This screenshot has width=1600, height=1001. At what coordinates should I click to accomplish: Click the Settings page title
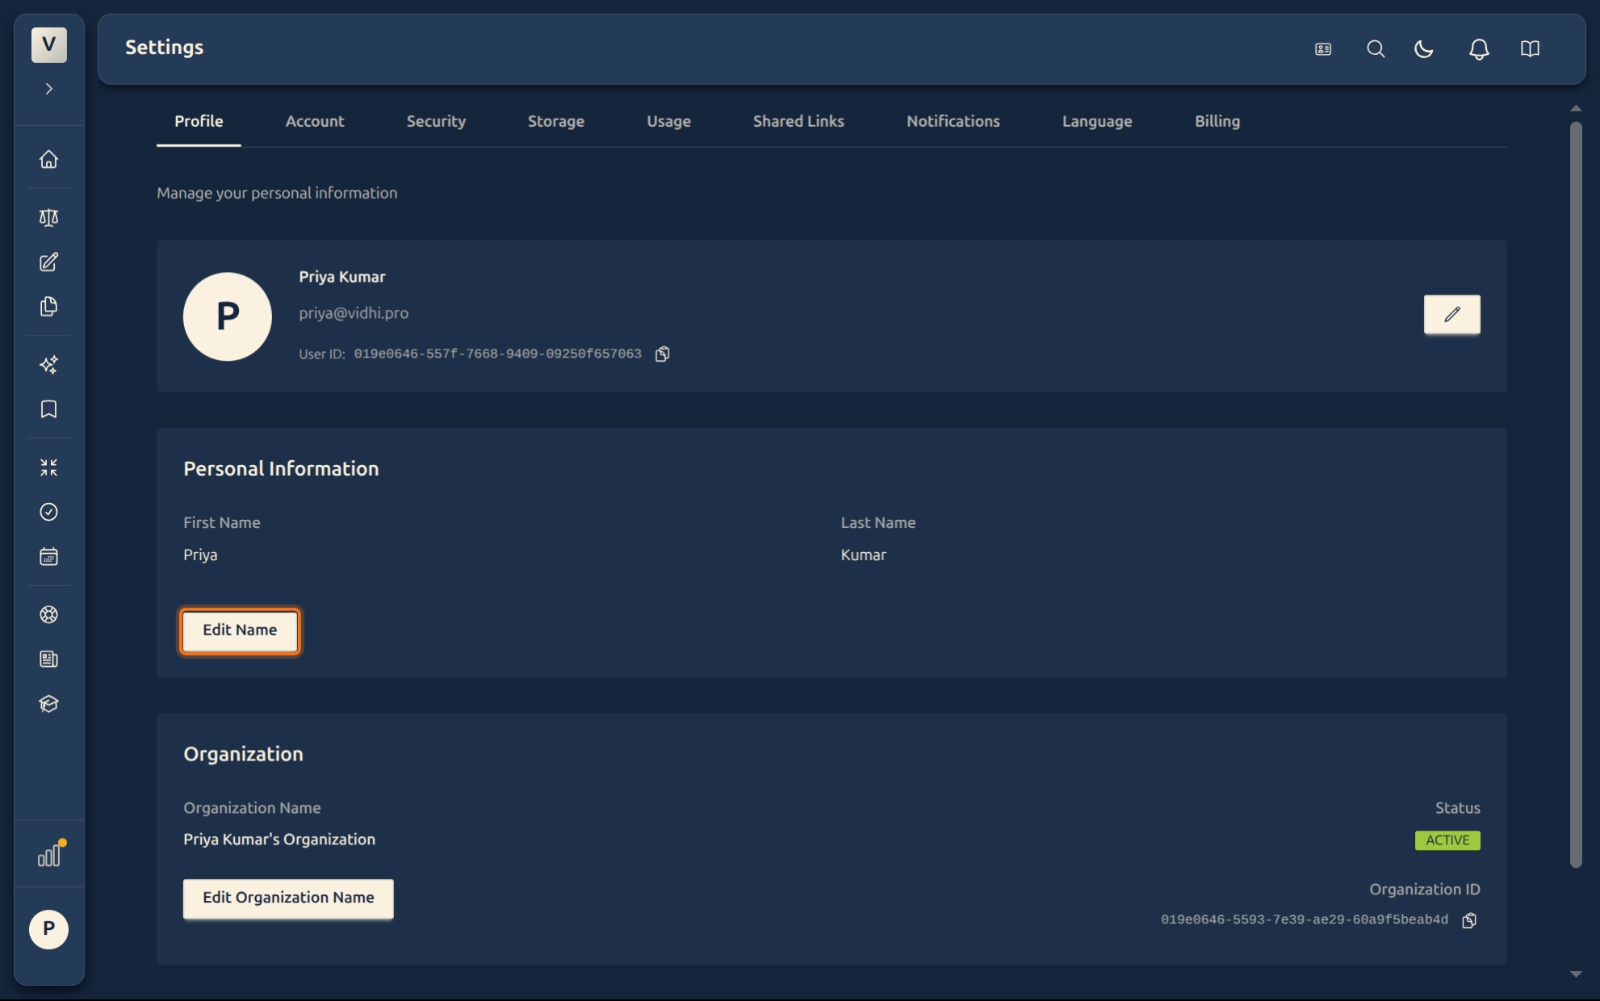click(164, 48)
